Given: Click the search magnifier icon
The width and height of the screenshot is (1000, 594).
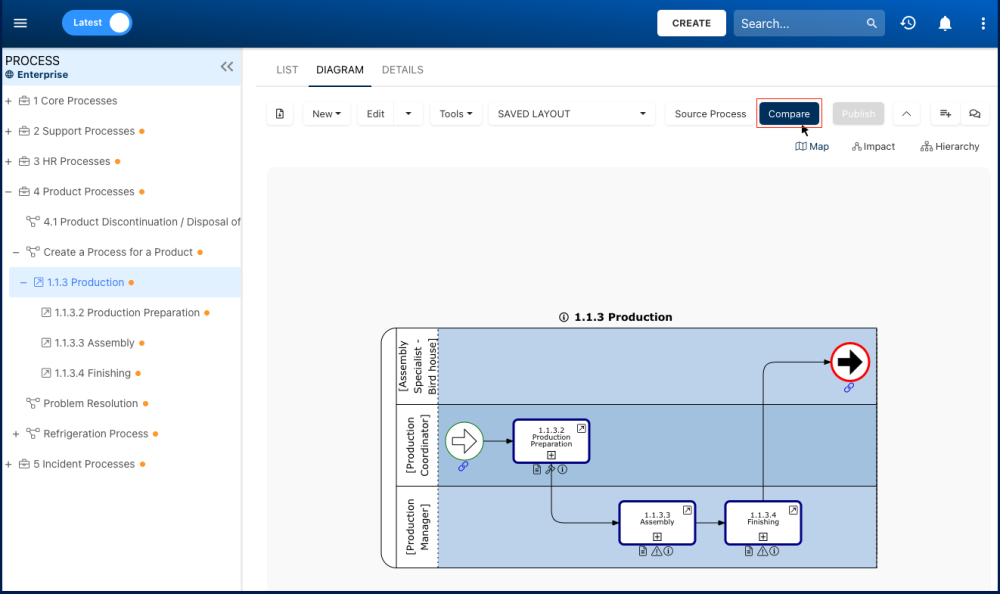Looking at the screenshot, I should [x=871, y=24].
